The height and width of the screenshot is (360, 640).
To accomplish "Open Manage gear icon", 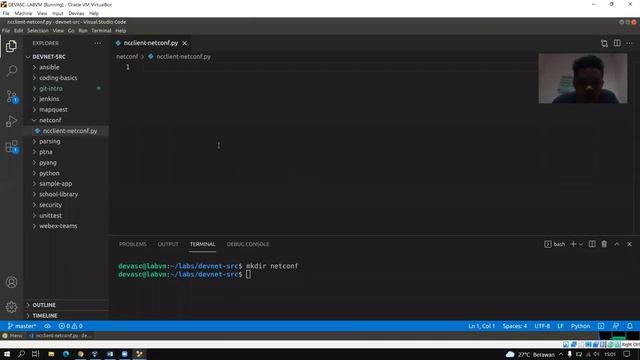I will [11, 307].
